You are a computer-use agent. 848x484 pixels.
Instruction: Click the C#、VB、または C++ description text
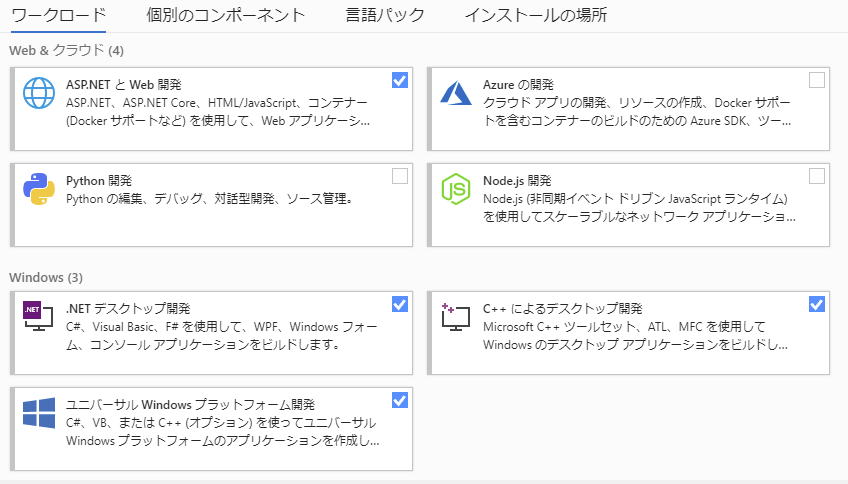[x=223, y=432]
